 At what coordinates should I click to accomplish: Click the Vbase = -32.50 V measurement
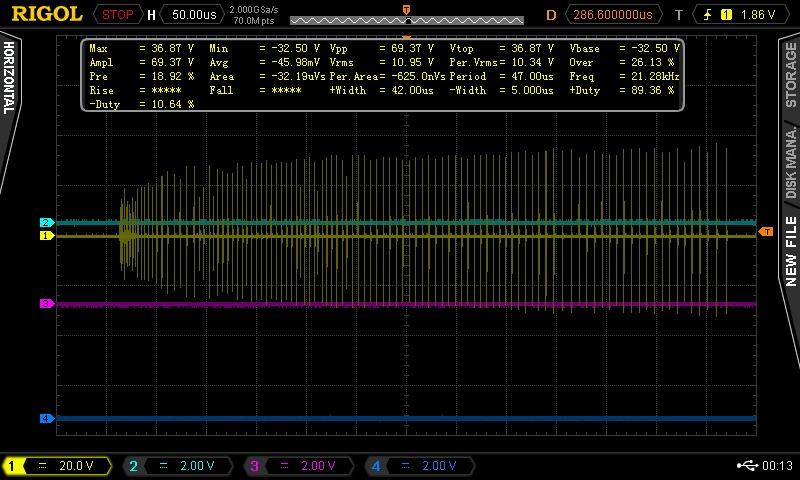(624, 48)
